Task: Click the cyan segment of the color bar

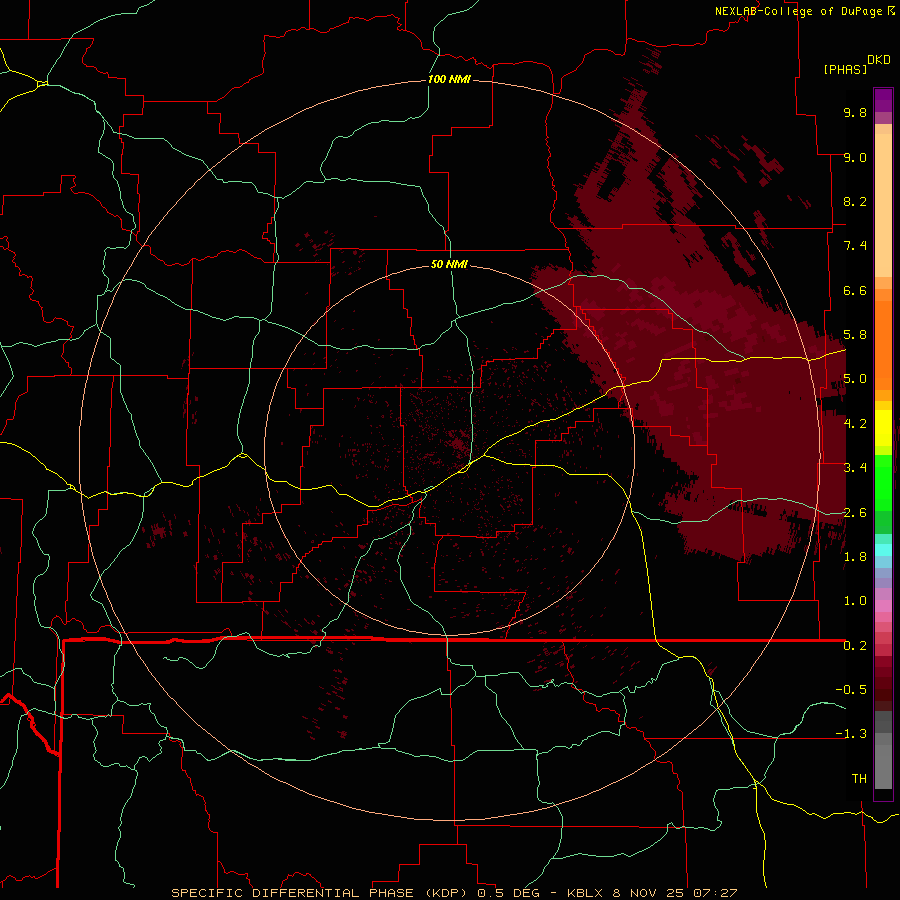Action: pyautogui.click(x=883, y=549)
